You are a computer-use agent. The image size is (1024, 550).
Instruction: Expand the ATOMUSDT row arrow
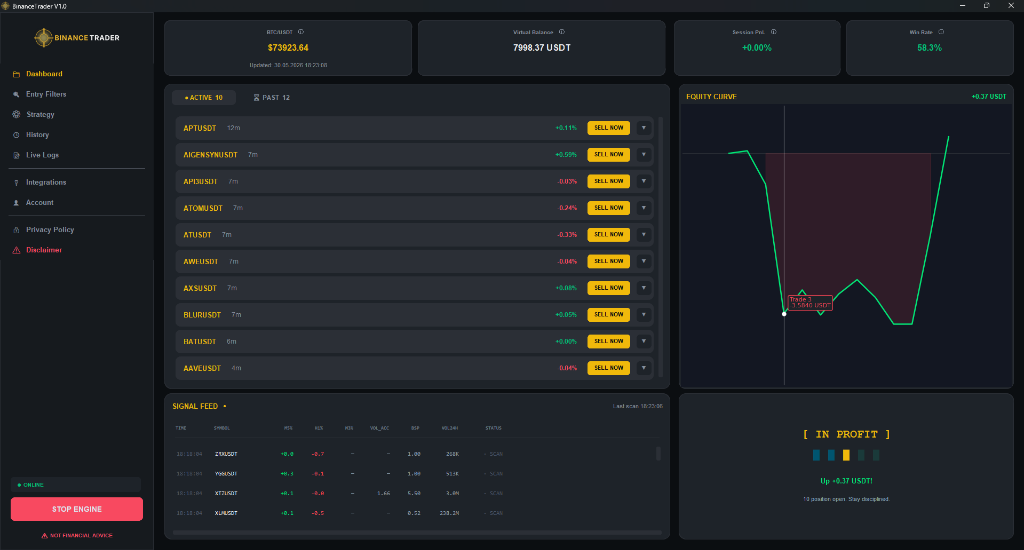(x=644, y=208)
